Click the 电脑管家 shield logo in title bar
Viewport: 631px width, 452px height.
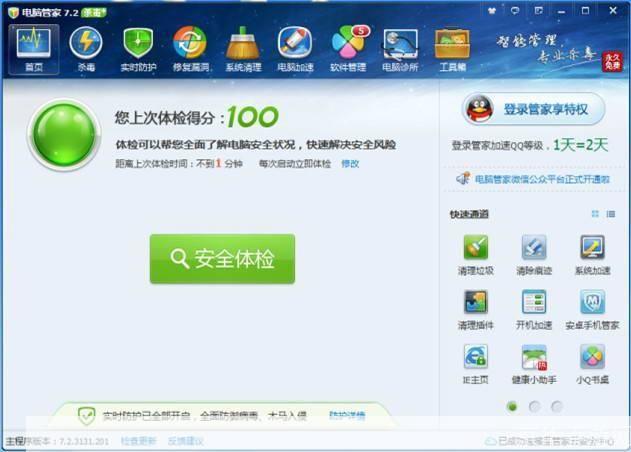13,12
